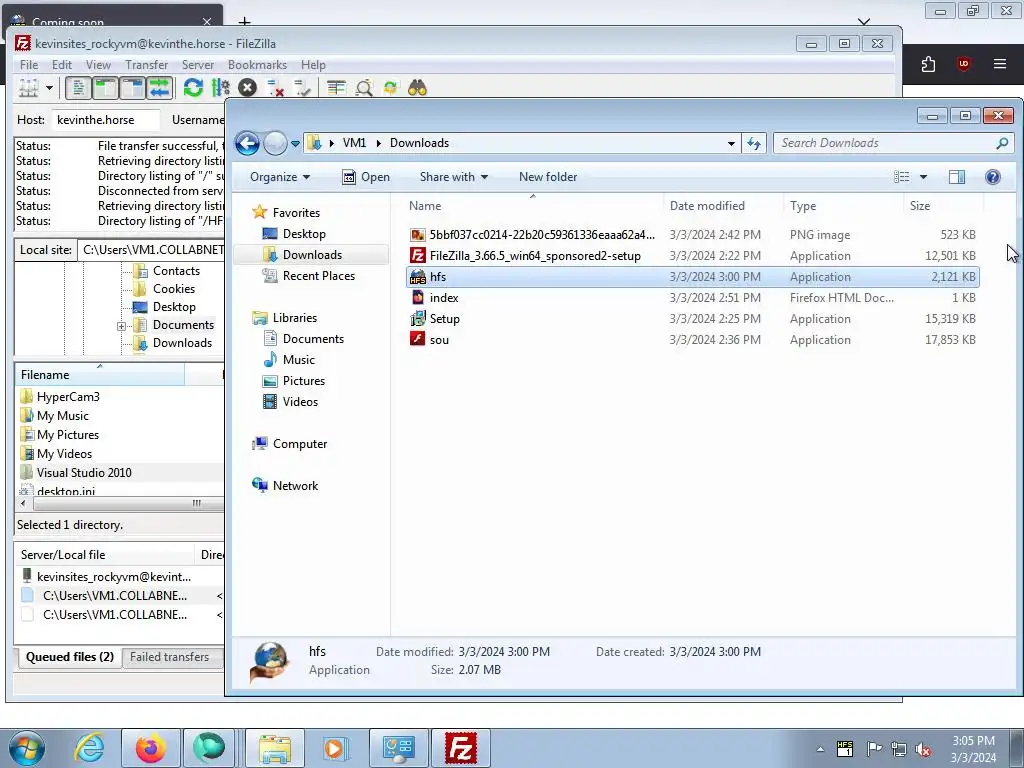This screenshot has height=768, width=1024.
Task: Refresh file and folder lists in FileZilla
Action: pyautogui.click(x=193, y=88)
